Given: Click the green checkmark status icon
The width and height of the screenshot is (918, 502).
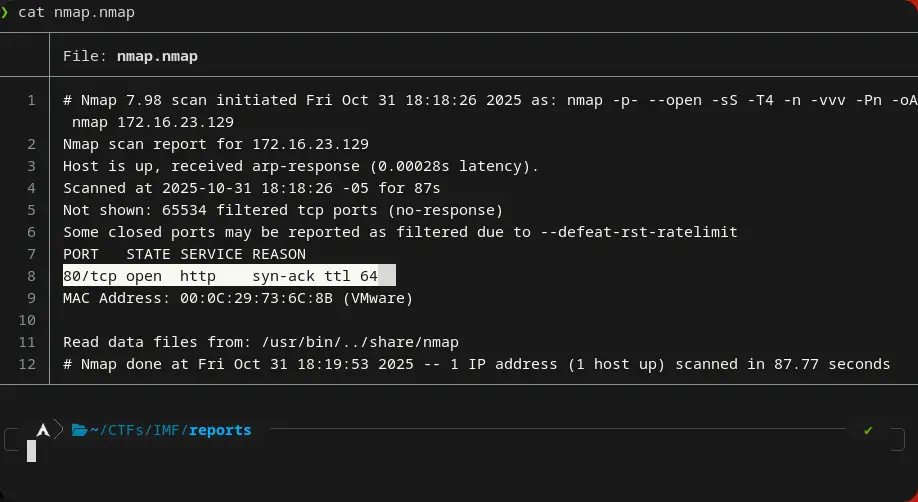Looking at the screenshot, I should point(868,430).
